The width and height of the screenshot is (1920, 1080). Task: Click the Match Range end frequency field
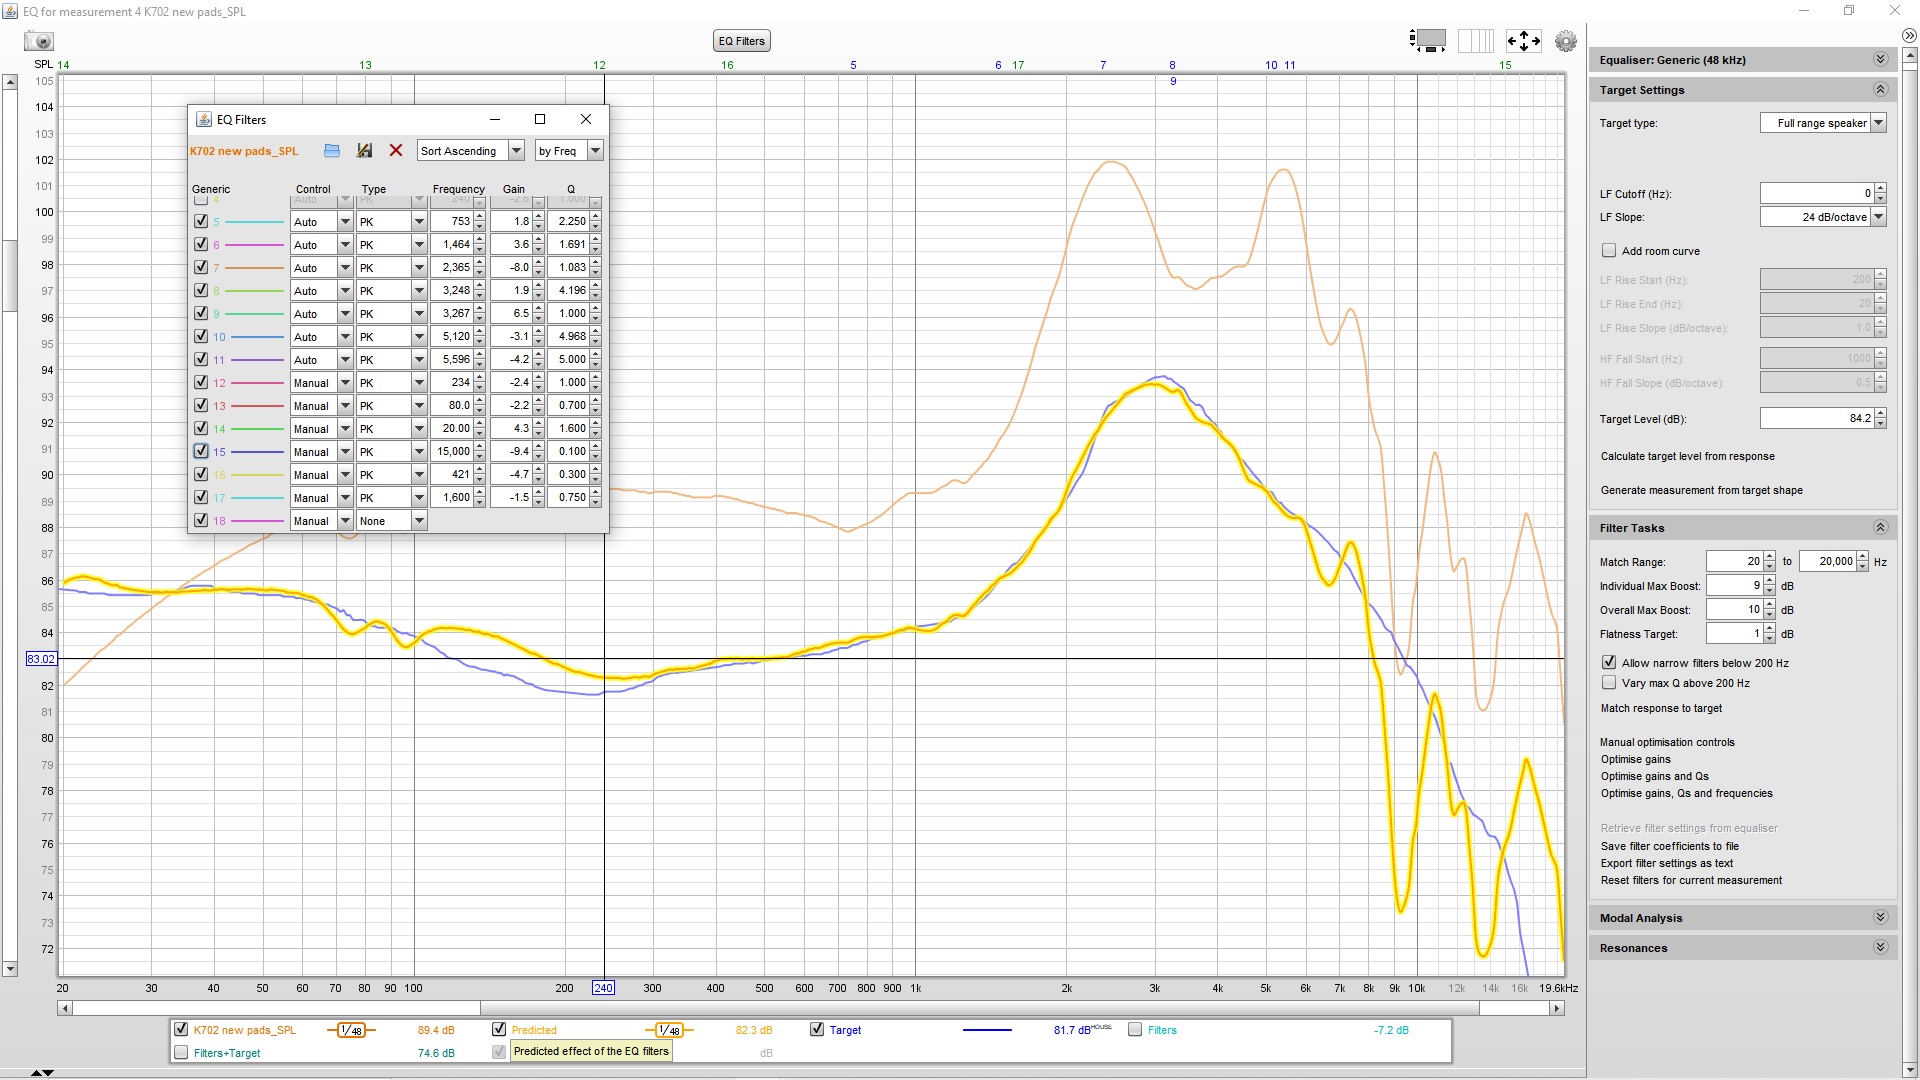(1827, 561)
